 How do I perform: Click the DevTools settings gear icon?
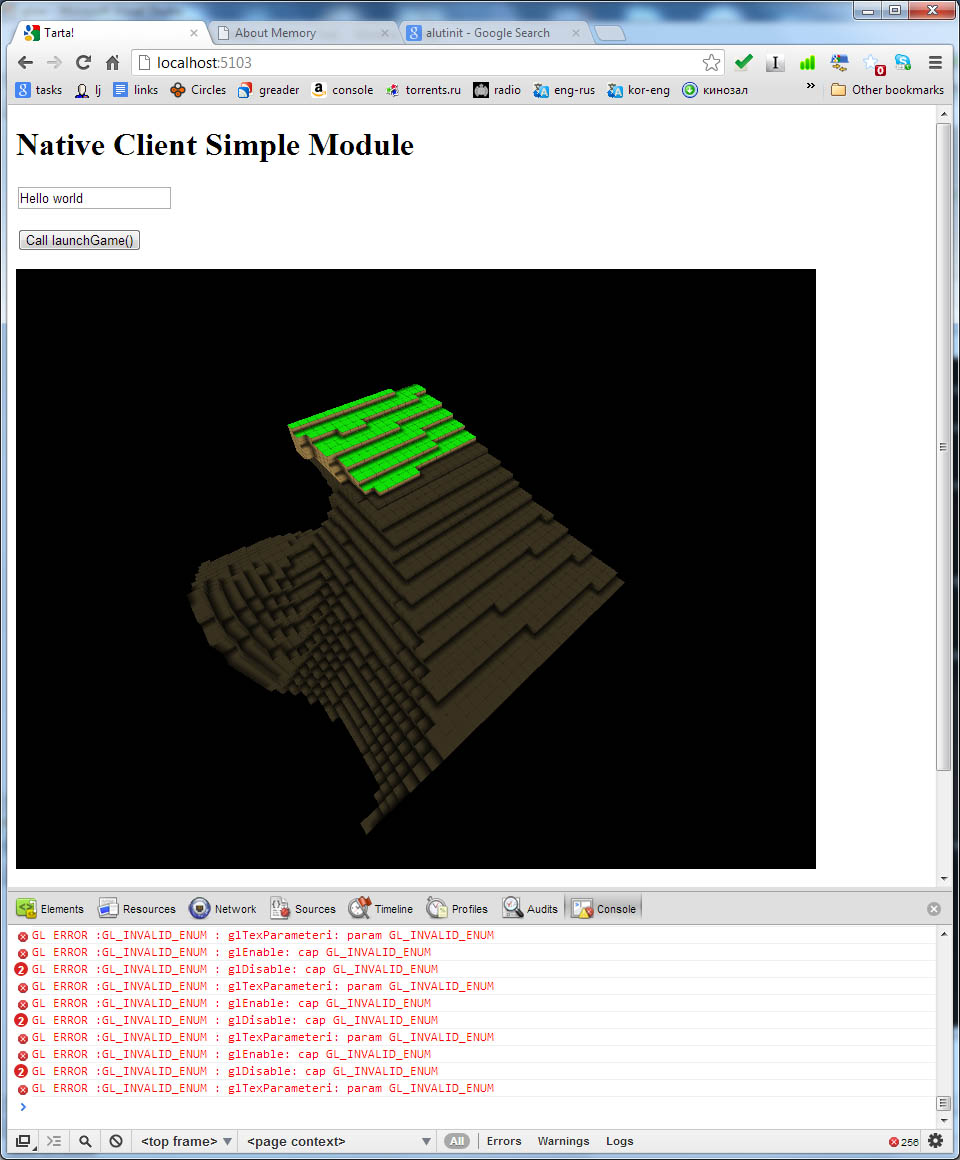click(935, 1141)
